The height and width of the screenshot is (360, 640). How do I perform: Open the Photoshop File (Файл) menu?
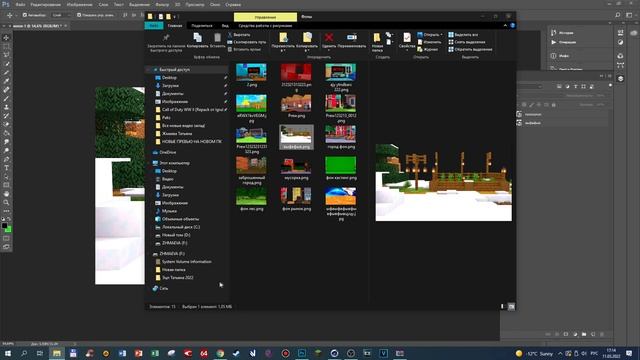(x=20, y=4)
